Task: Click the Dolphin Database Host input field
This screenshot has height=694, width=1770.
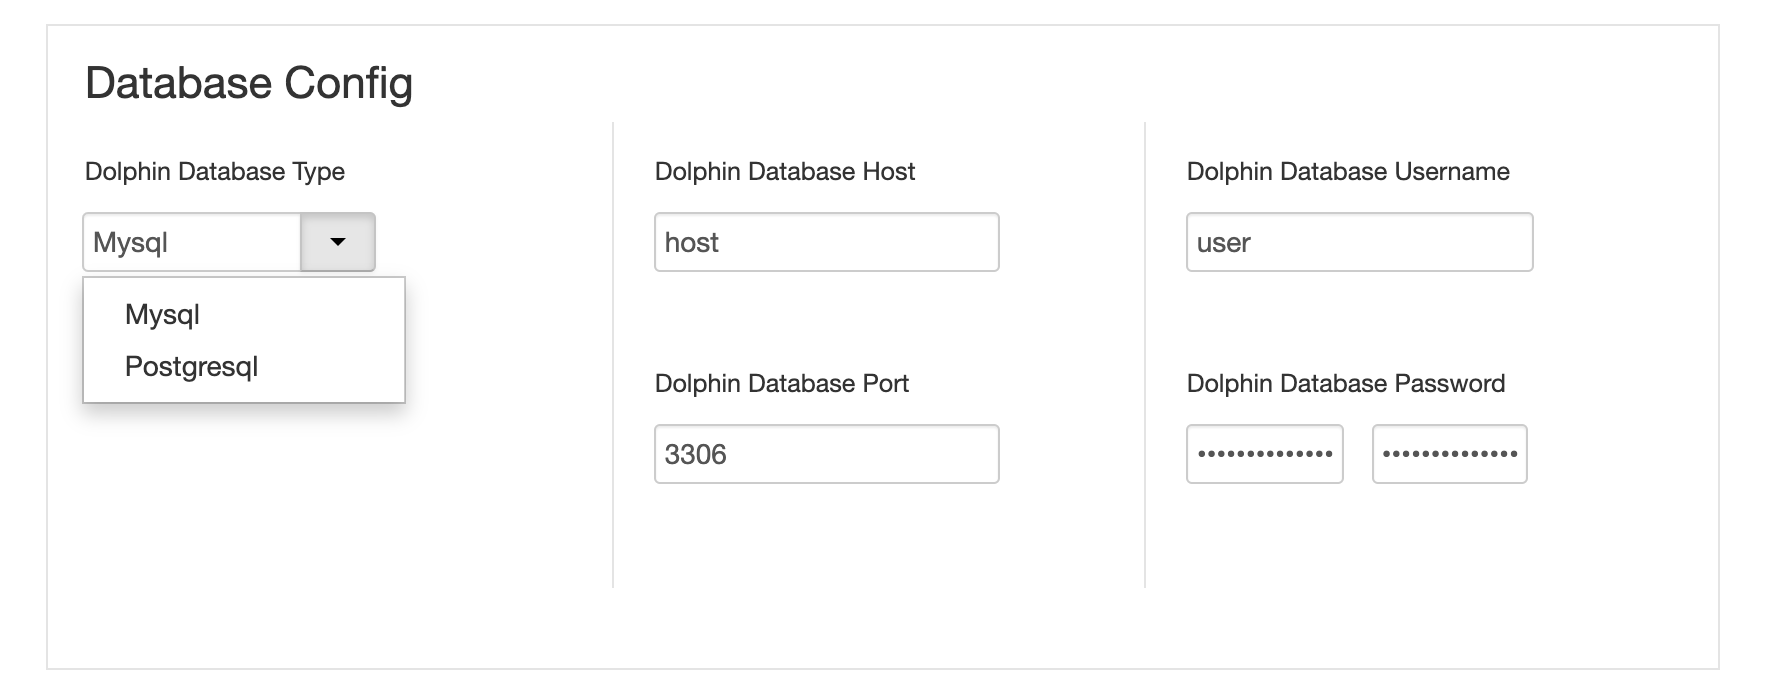Action: 826,242
